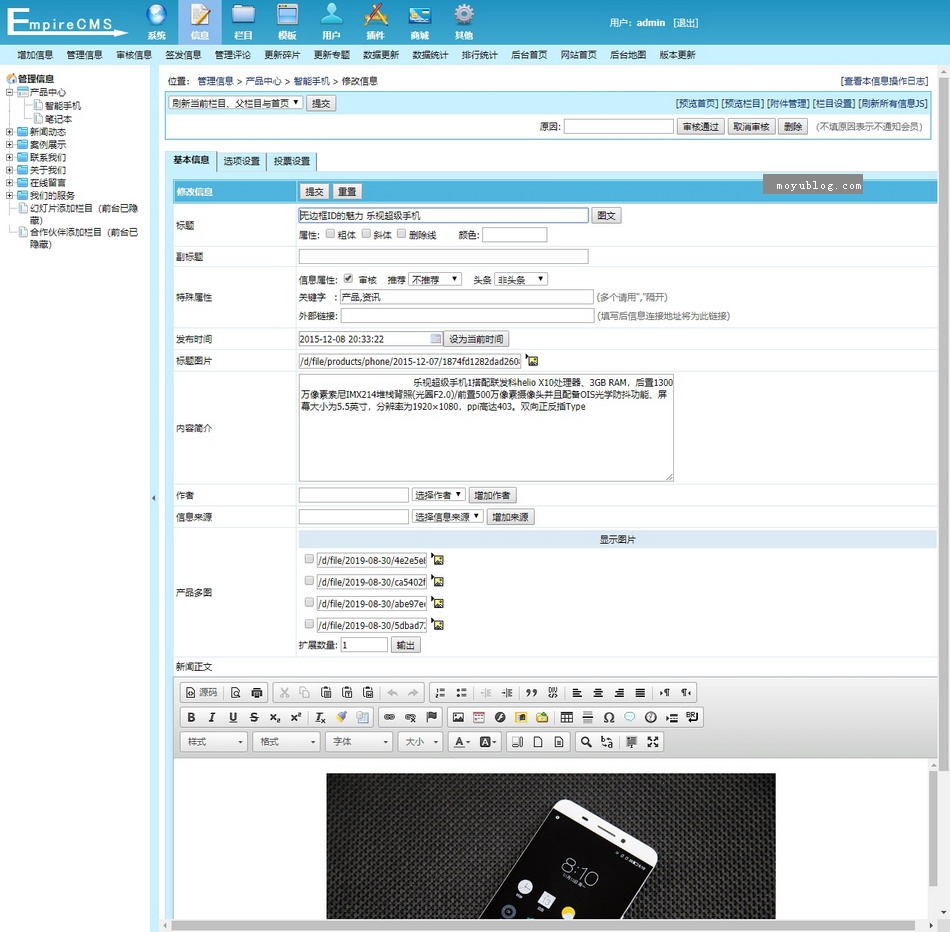Insert a numbered list in the editor
950x932 pixels.
click(x=440, y=693)
